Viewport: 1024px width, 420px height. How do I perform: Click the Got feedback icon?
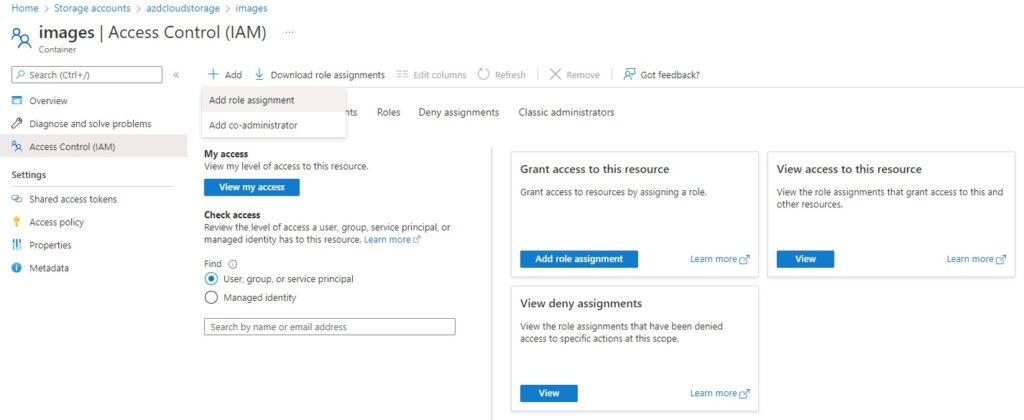tap(629, 74)
